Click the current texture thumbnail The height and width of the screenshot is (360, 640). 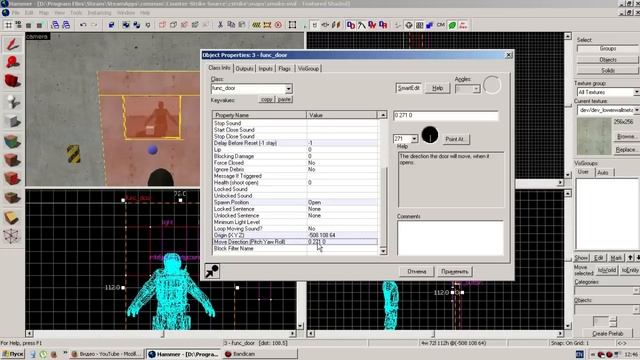click(594, 137)
